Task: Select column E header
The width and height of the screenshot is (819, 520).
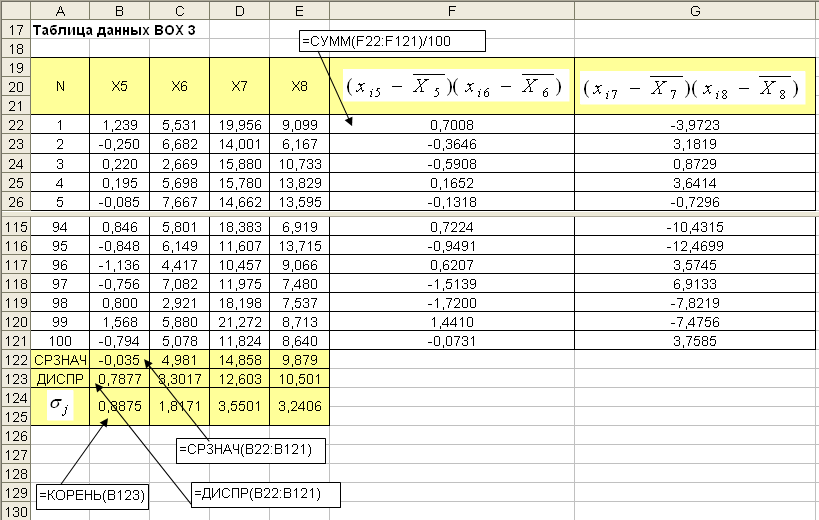Action: click(299, 10)
